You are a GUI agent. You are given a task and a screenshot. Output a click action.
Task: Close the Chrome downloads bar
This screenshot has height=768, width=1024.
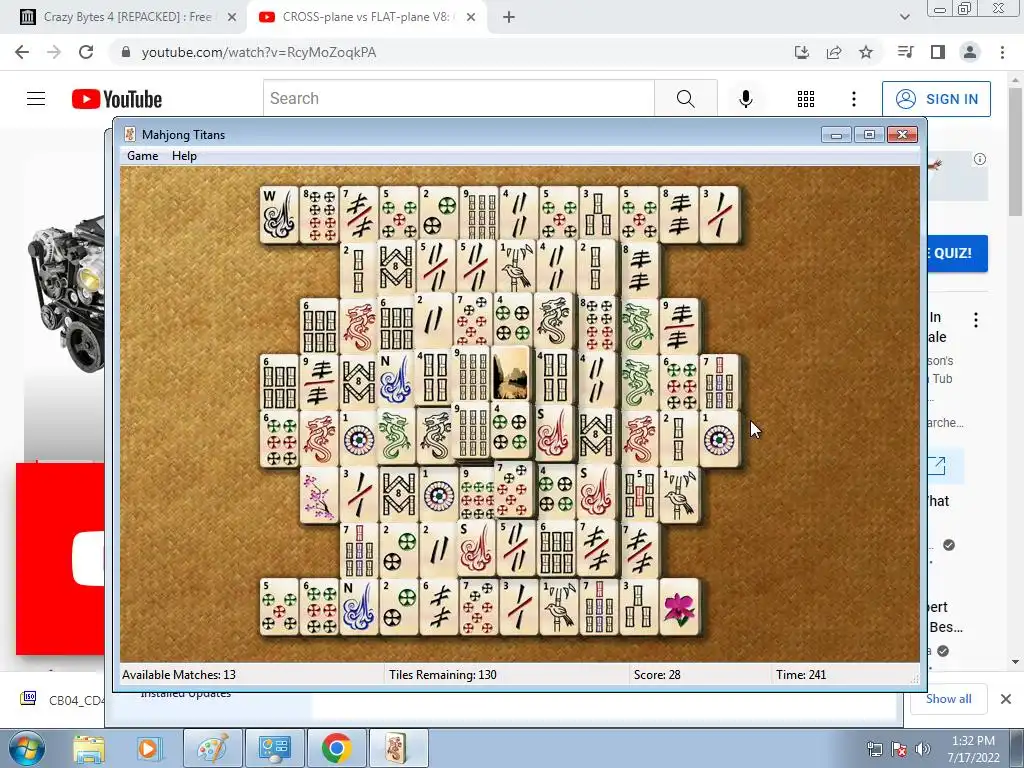pos(1006,699)
